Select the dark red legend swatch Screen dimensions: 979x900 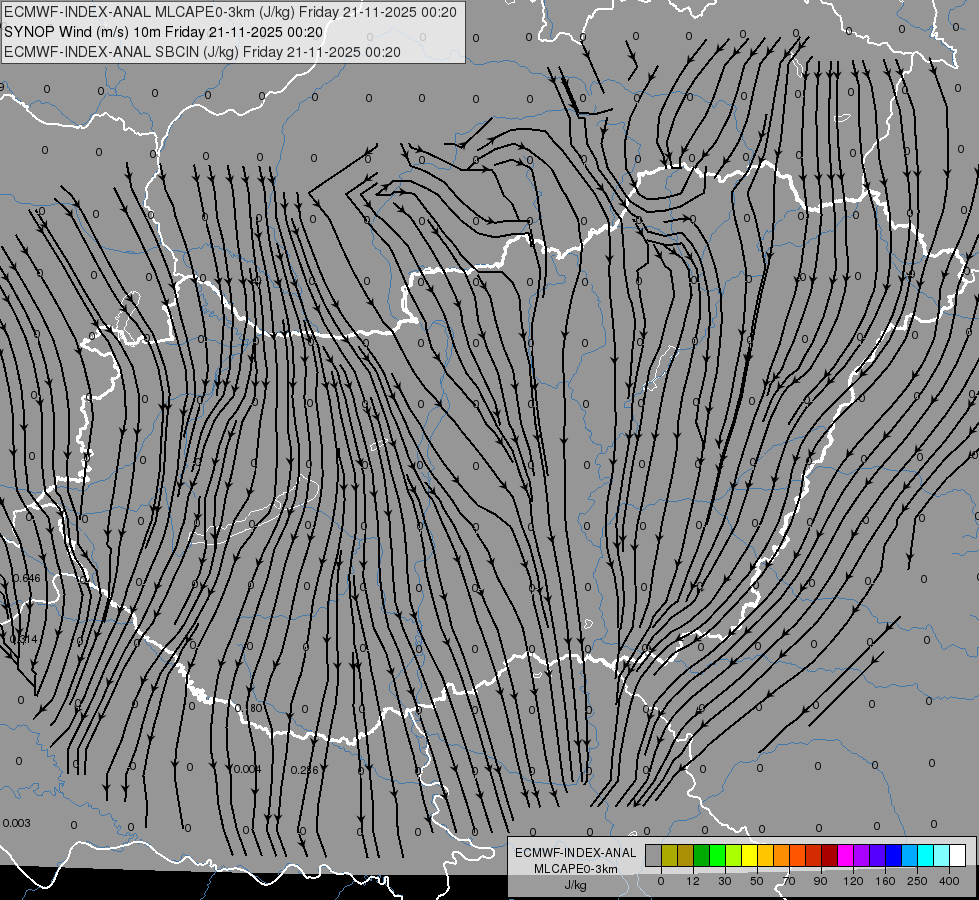click(x=829, y=856)
